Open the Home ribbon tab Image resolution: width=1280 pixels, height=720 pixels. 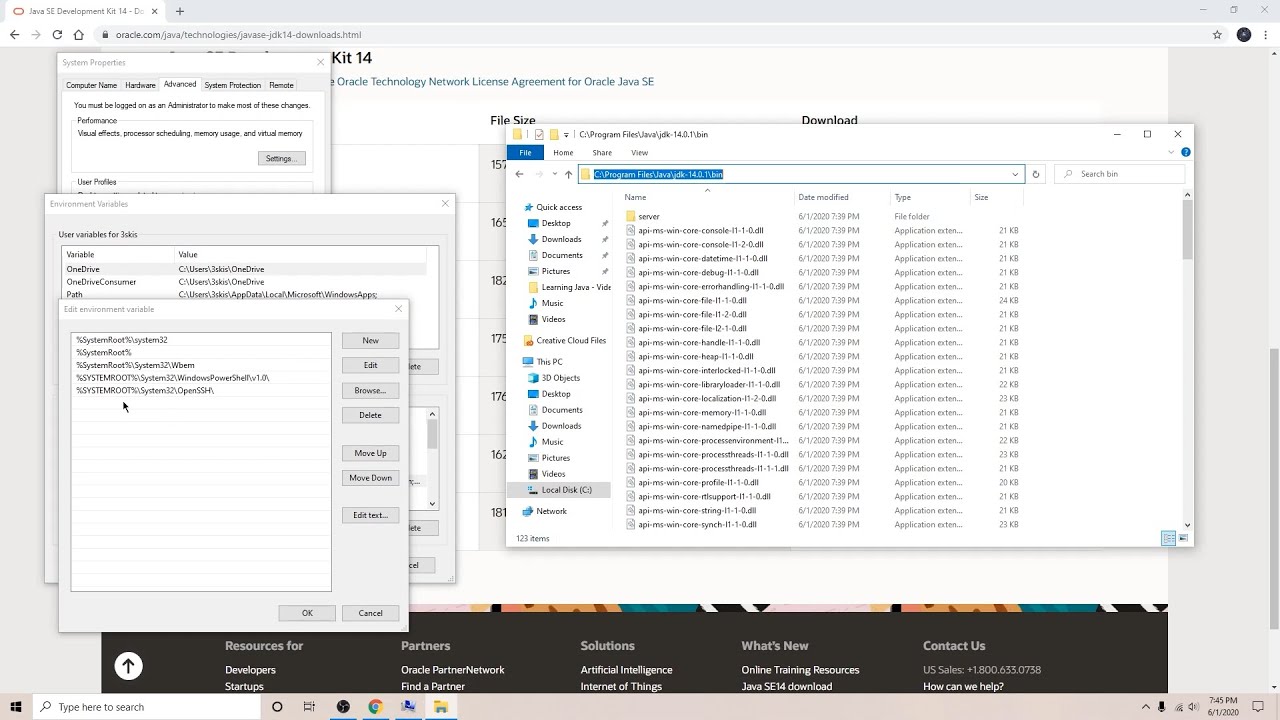[x=563, y=153]
